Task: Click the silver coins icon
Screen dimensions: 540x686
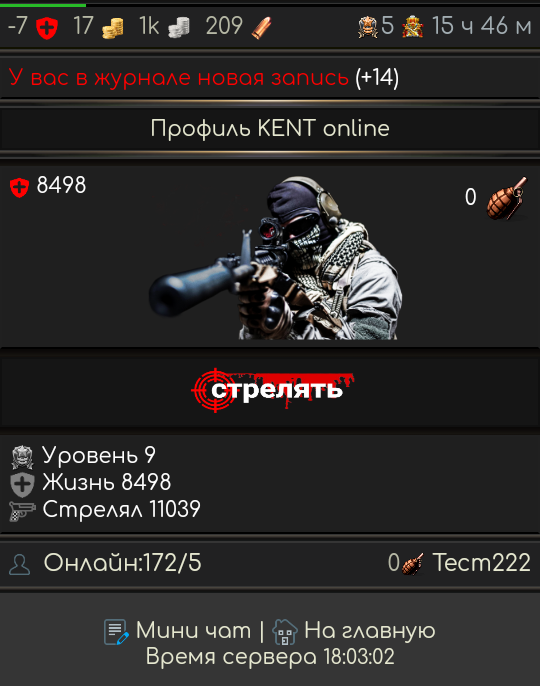Action: tap(179, 28)
